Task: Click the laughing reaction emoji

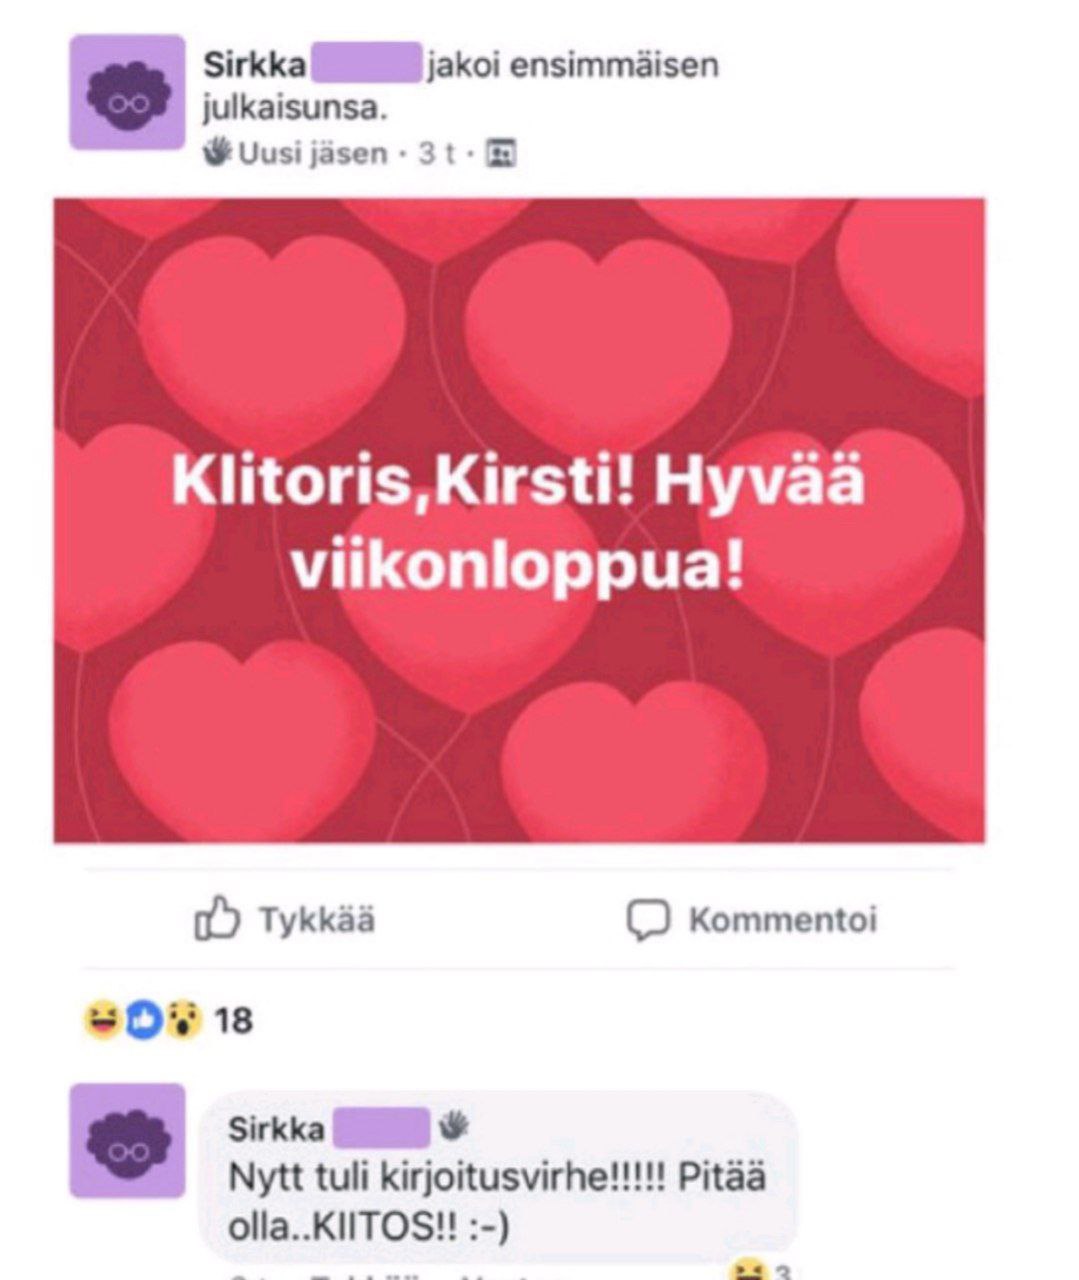Action: [102, 1020]
